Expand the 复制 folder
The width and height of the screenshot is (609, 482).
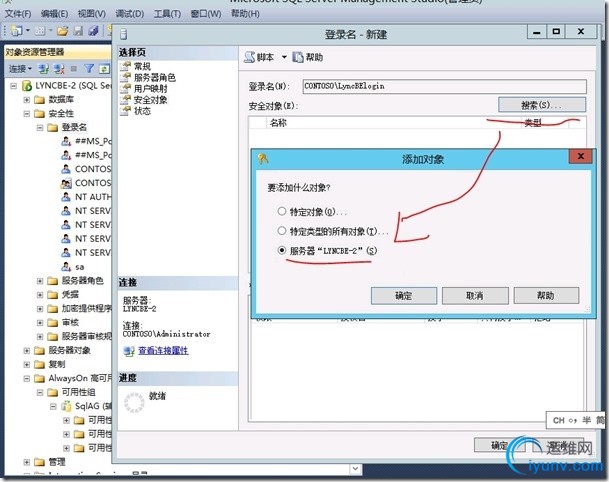[x=26, y=365]
